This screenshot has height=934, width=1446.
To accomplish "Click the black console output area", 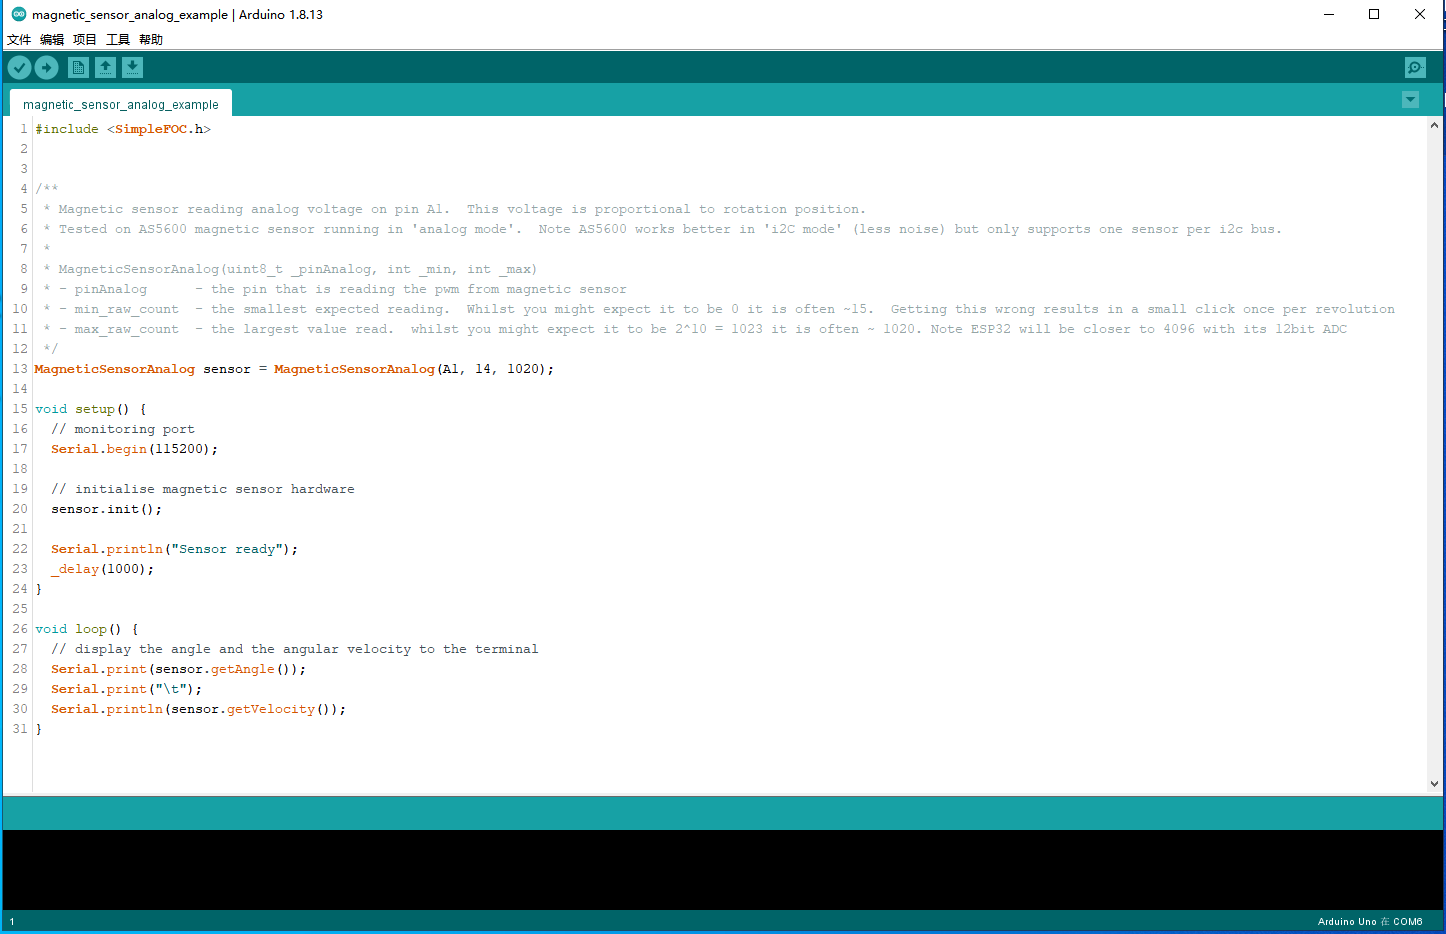I will click(722, 869).
